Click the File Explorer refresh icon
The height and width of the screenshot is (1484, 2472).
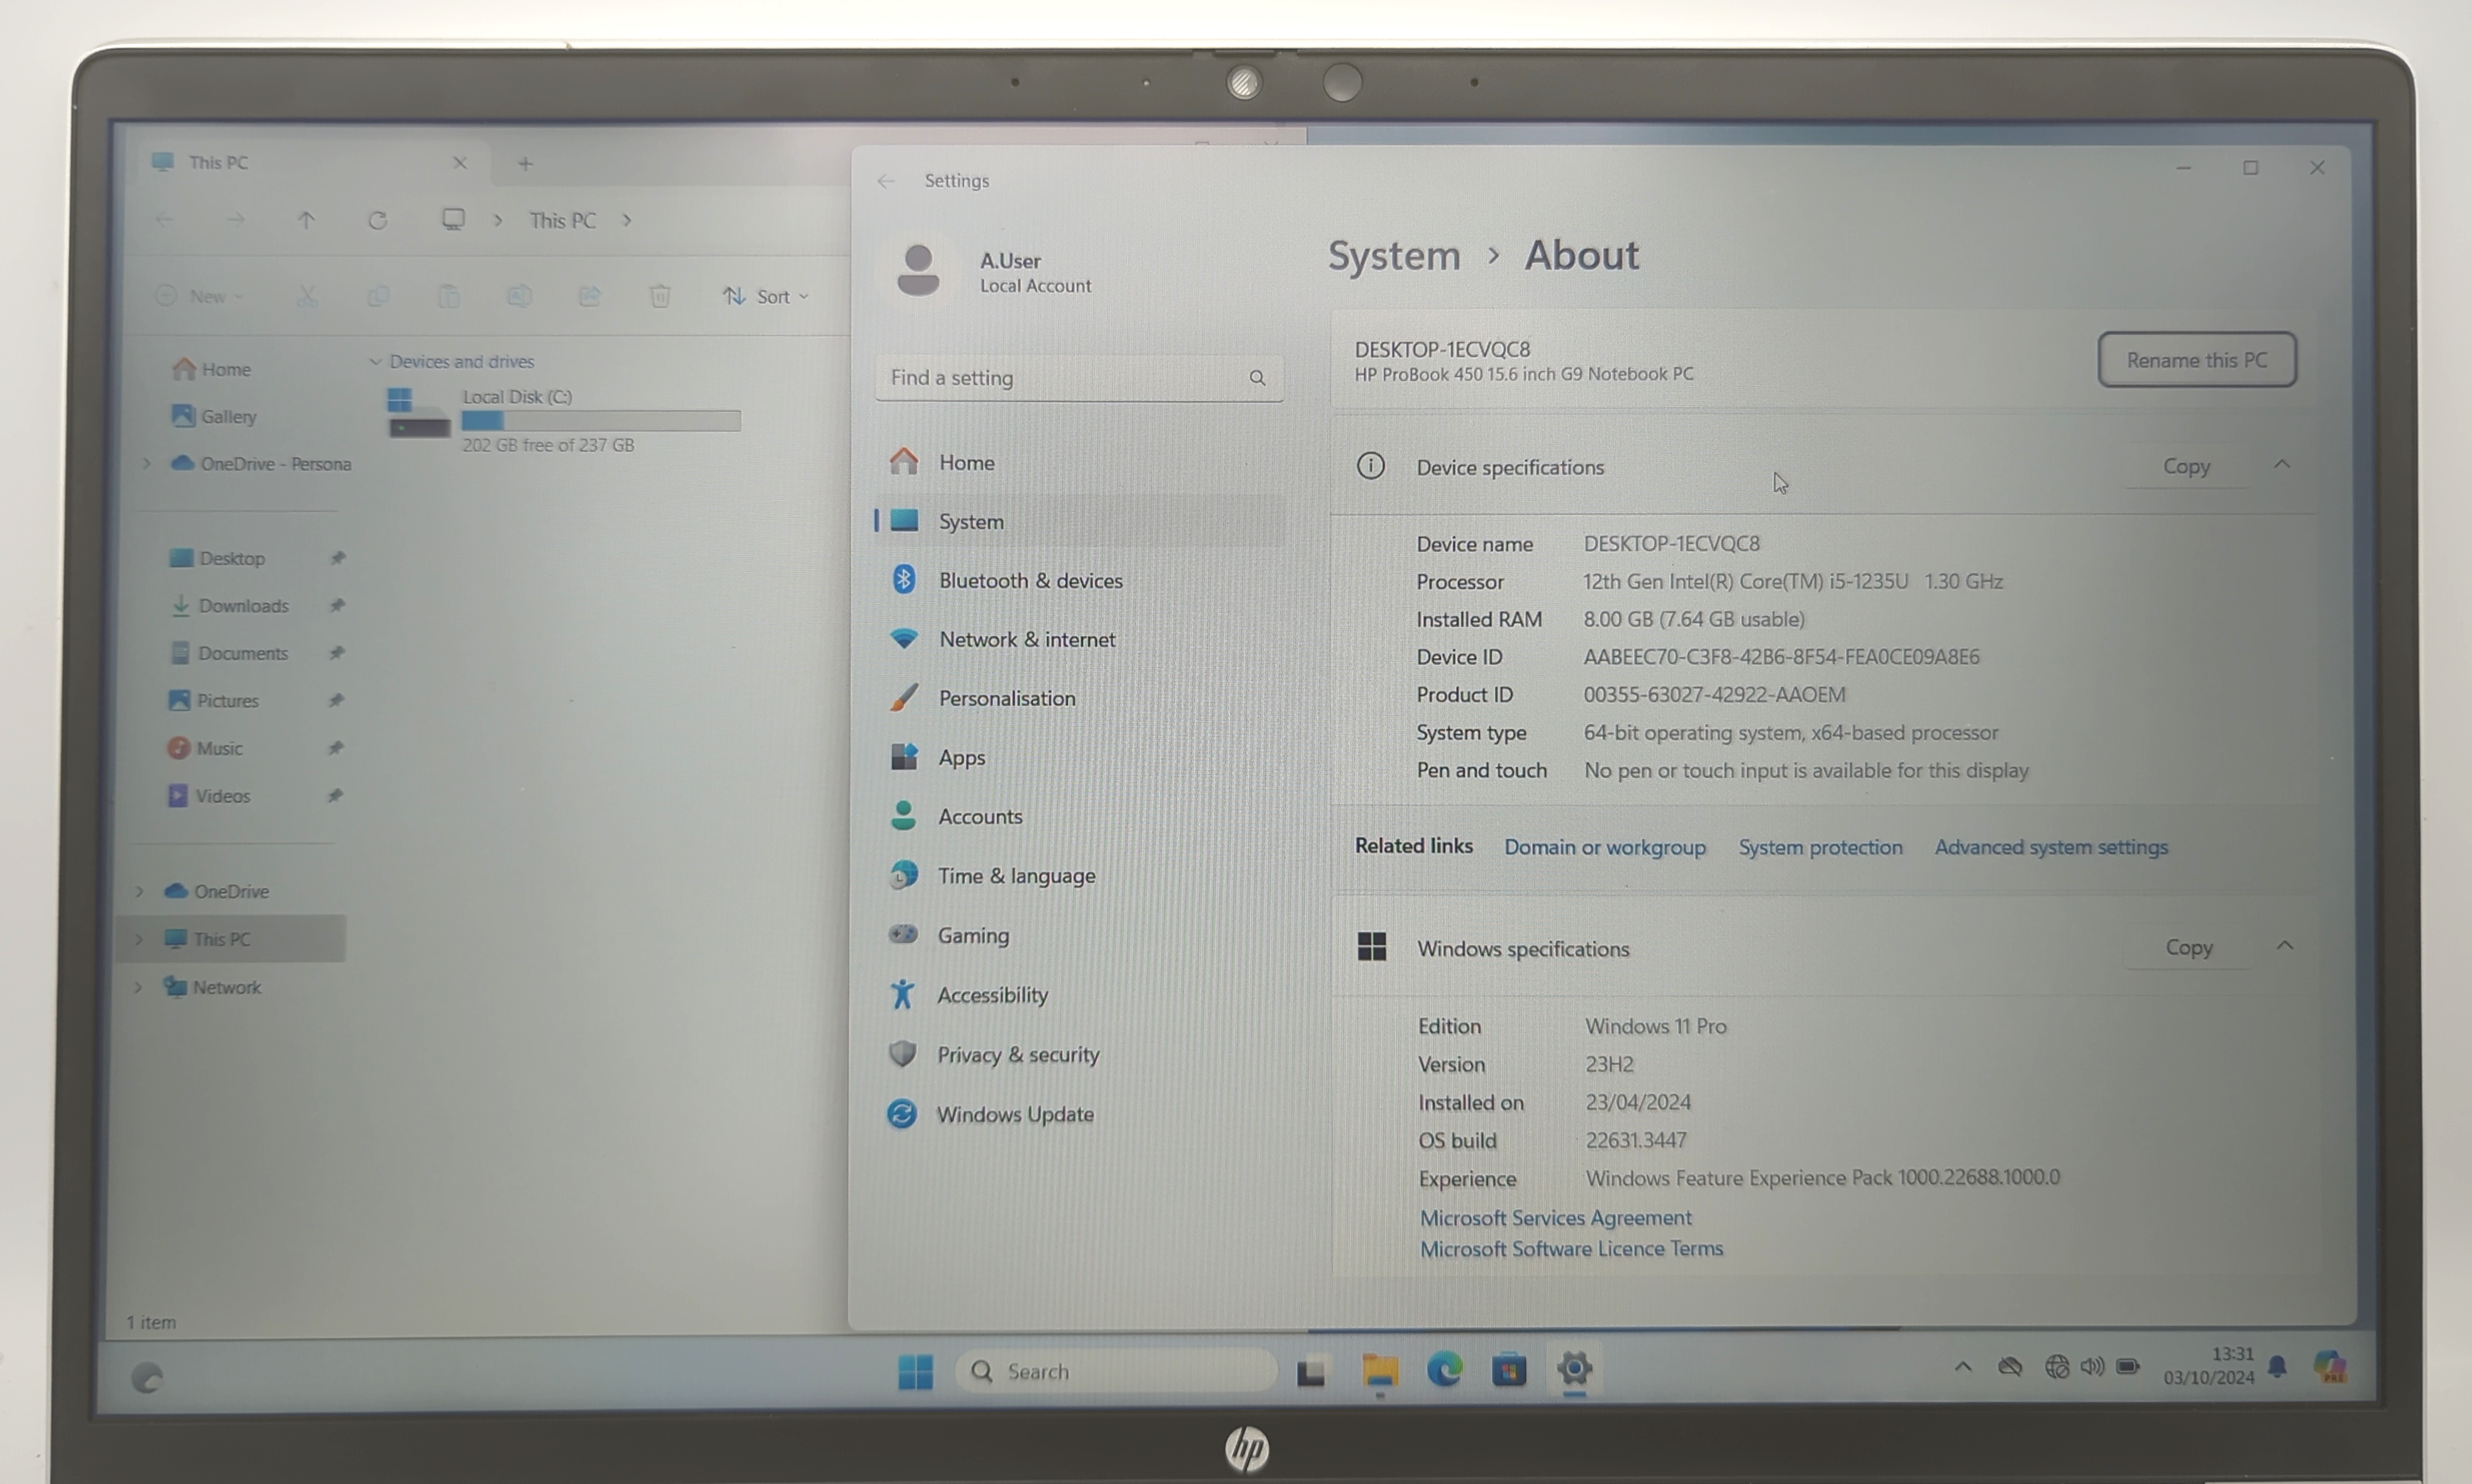[x=377, y=220]
